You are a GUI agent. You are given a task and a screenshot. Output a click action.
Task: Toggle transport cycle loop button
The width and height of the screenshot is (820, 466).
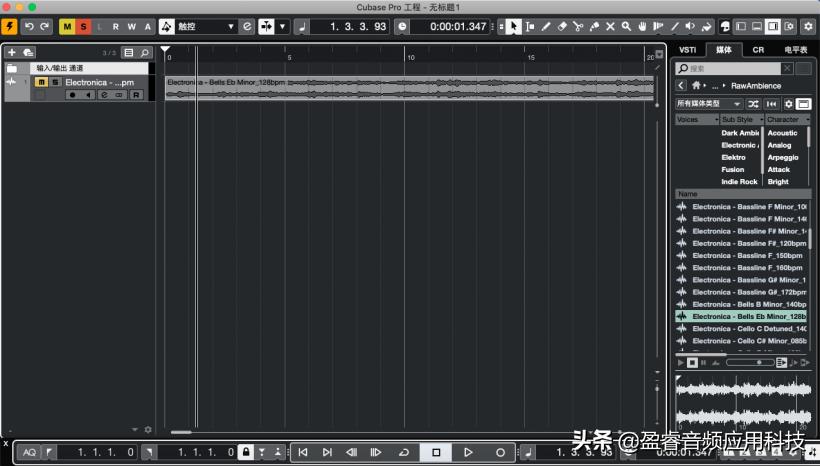pos(404,452)
